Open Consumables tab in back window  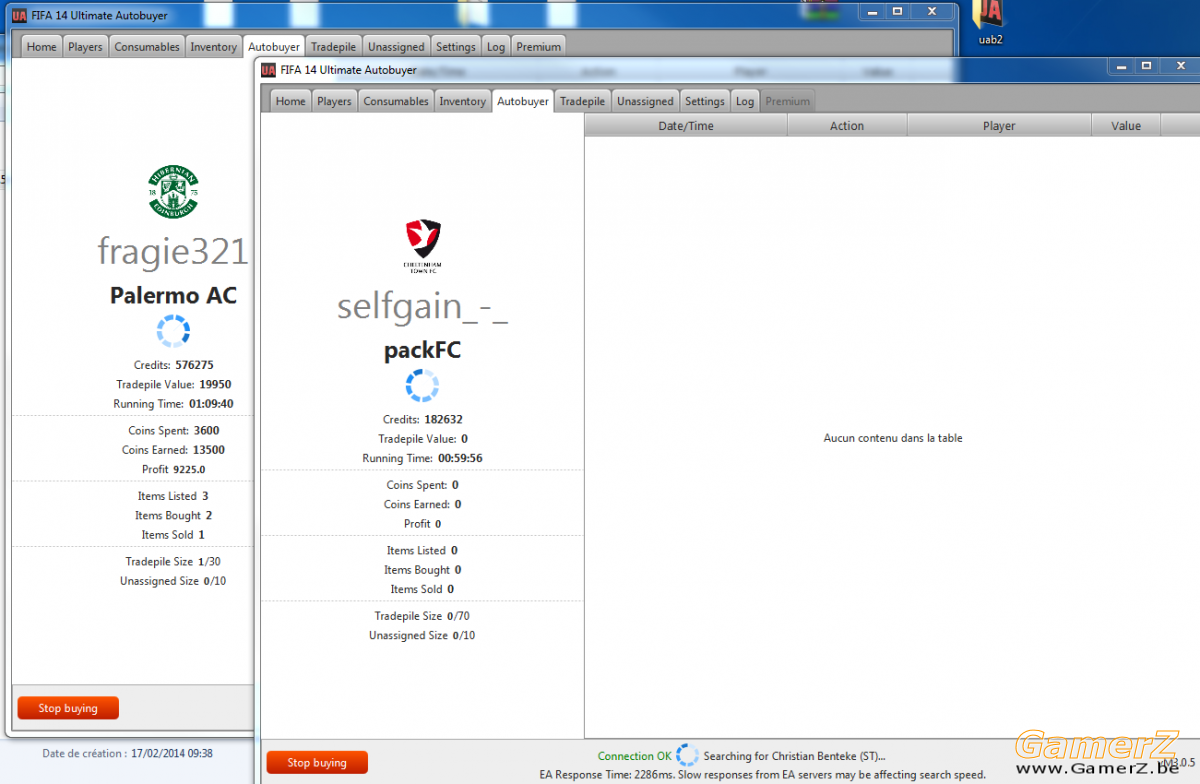click(x=147, y=46)
